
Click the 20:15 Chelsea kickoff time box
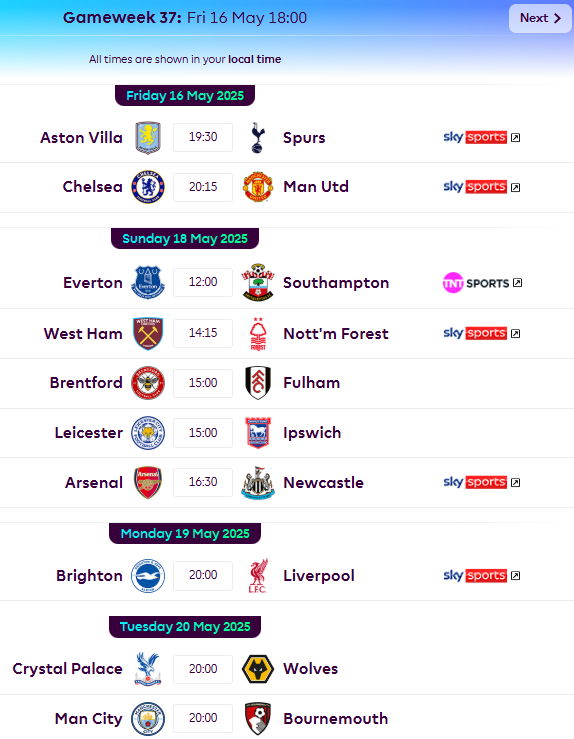(x=203, y=187)
